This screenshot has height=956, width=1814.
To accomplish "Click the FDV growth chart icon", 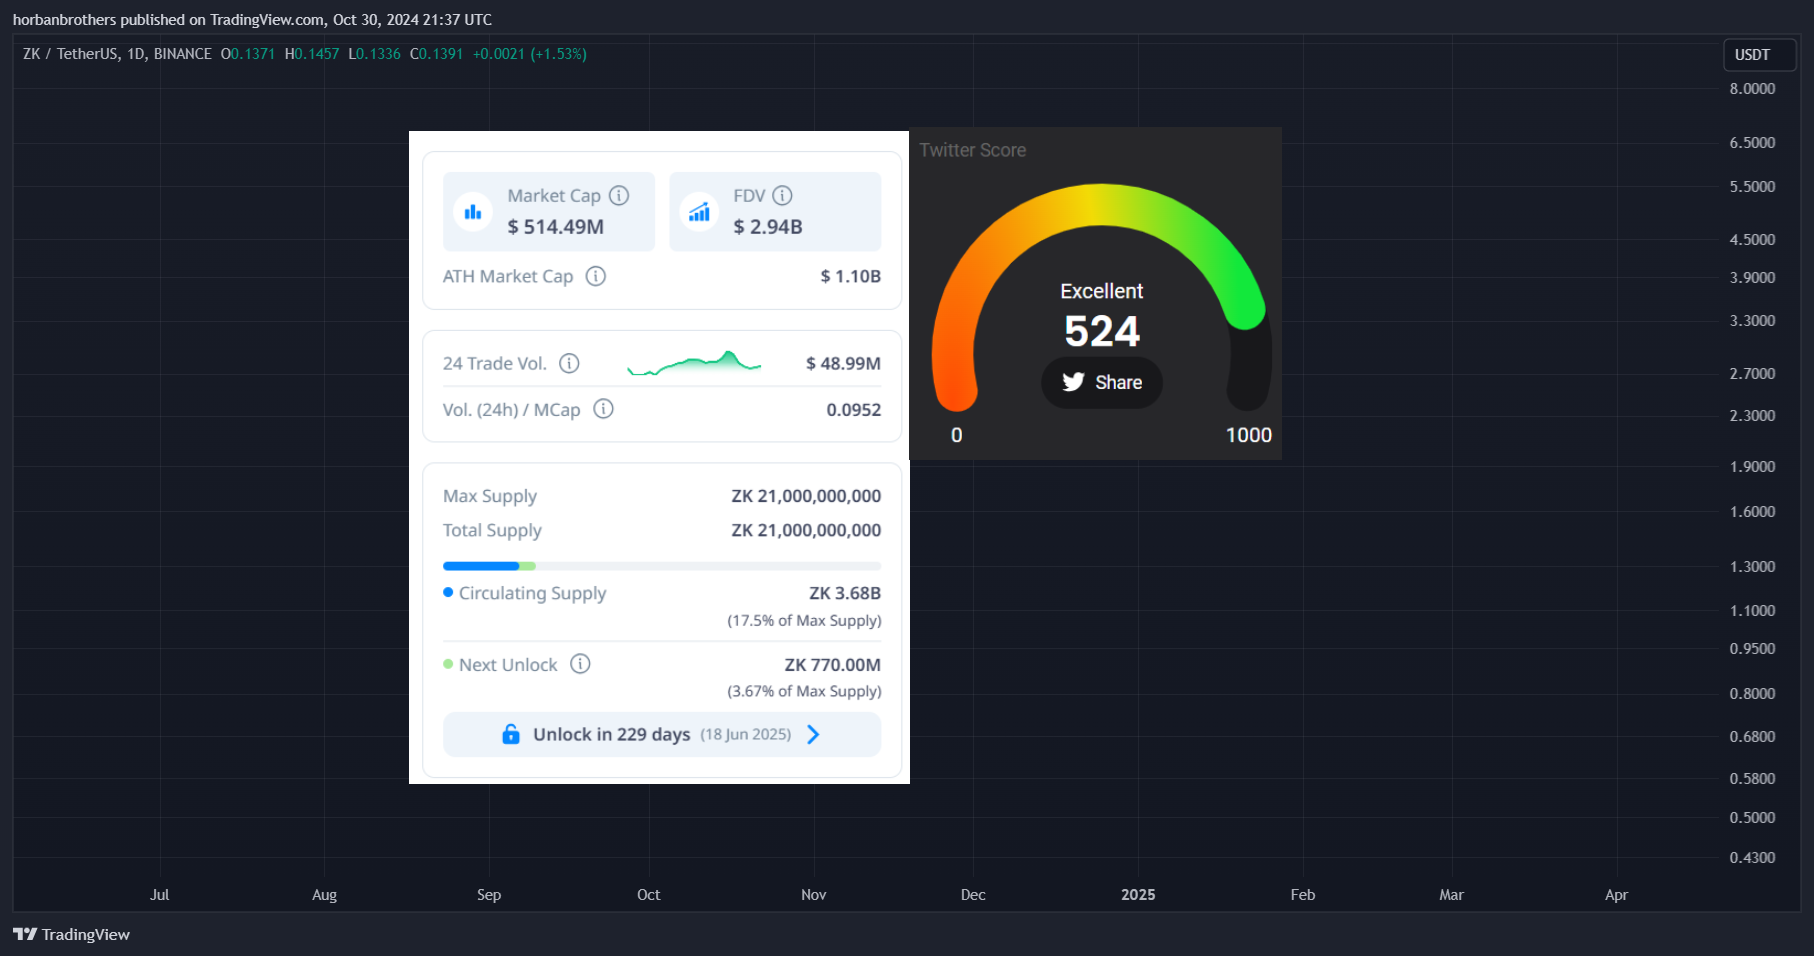I will (x=699, y=211).
